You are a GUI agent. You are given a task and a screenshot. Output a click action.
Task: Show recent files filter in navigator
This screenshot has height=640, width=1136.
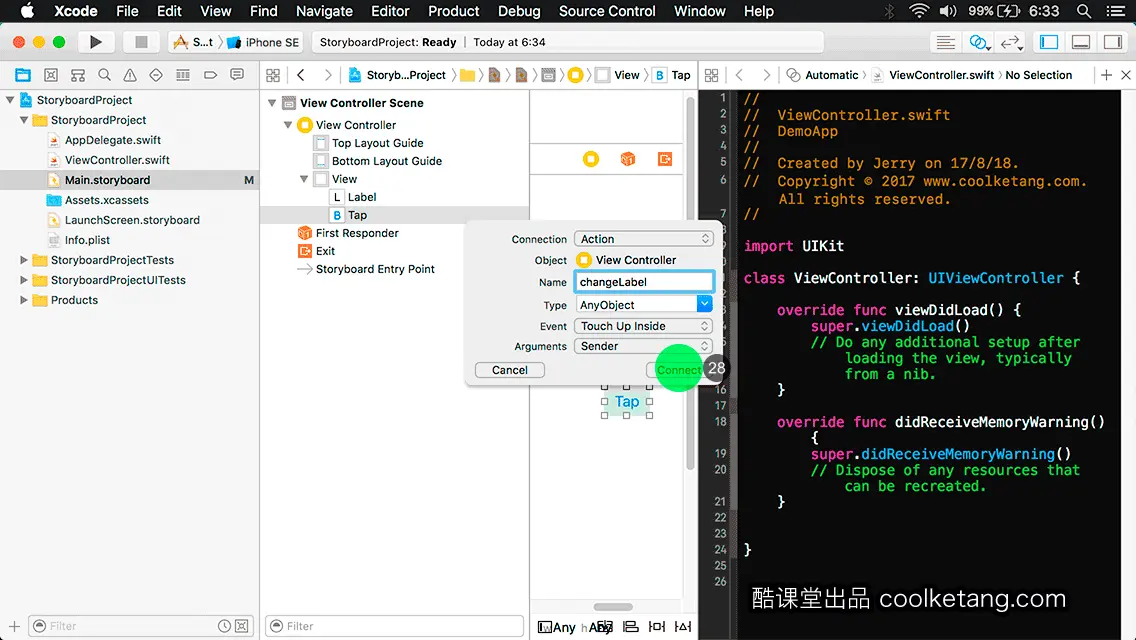point(225,626)
